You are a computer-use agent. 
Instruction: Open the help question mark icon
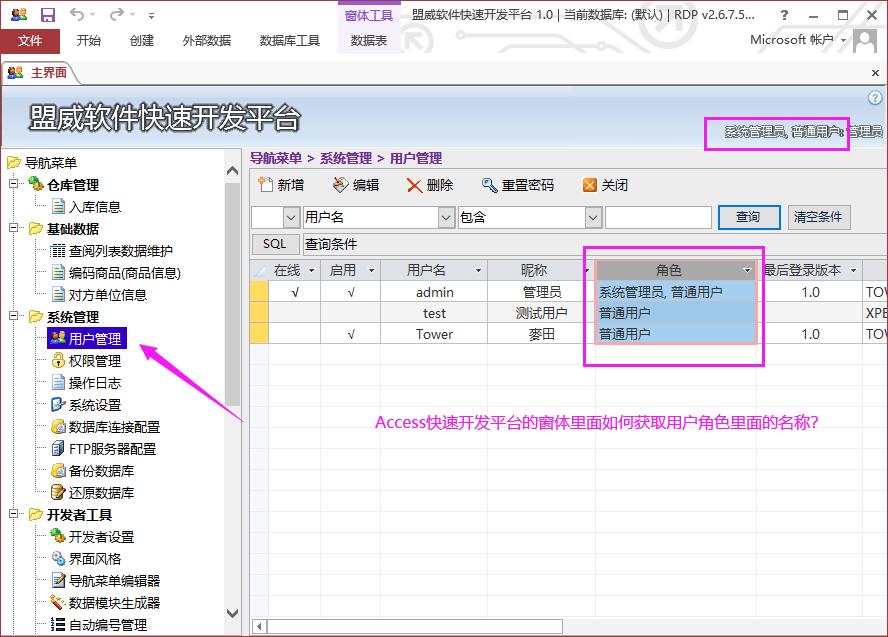875,98
